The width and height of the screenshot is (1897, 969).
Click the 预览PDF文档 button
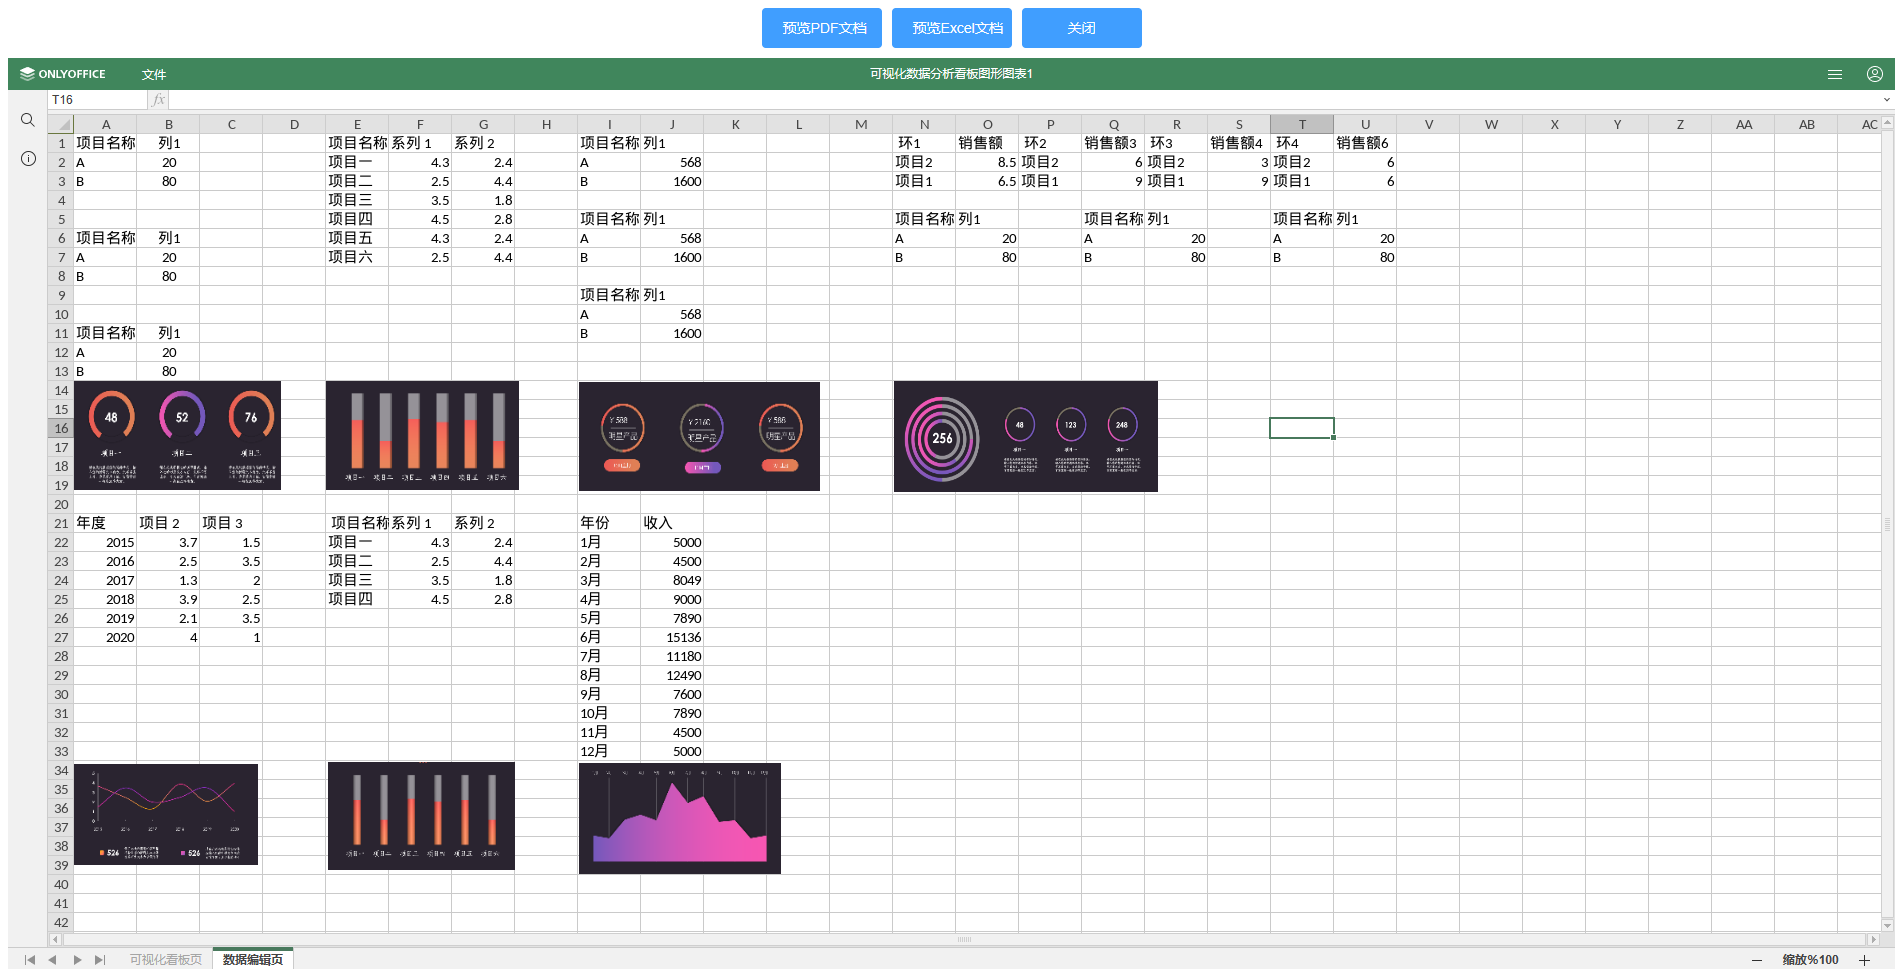pyautogui.click(x=822, y=28)
